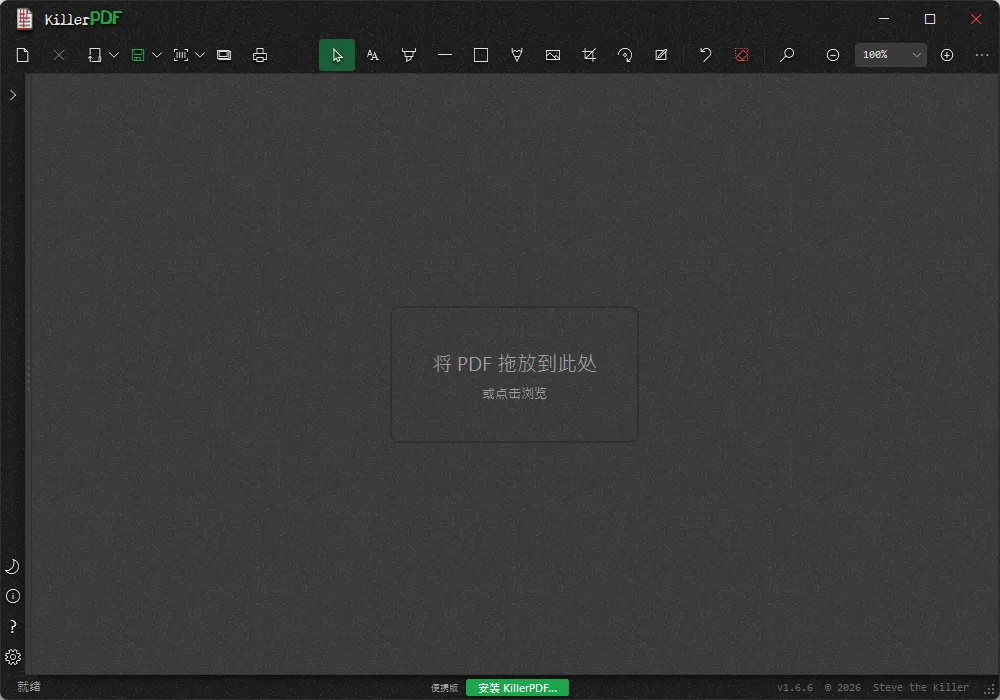Image resolution: width=1000 pixels, height=700 pixels.
Task: Open settings gear icon
Action: (13, 657)
